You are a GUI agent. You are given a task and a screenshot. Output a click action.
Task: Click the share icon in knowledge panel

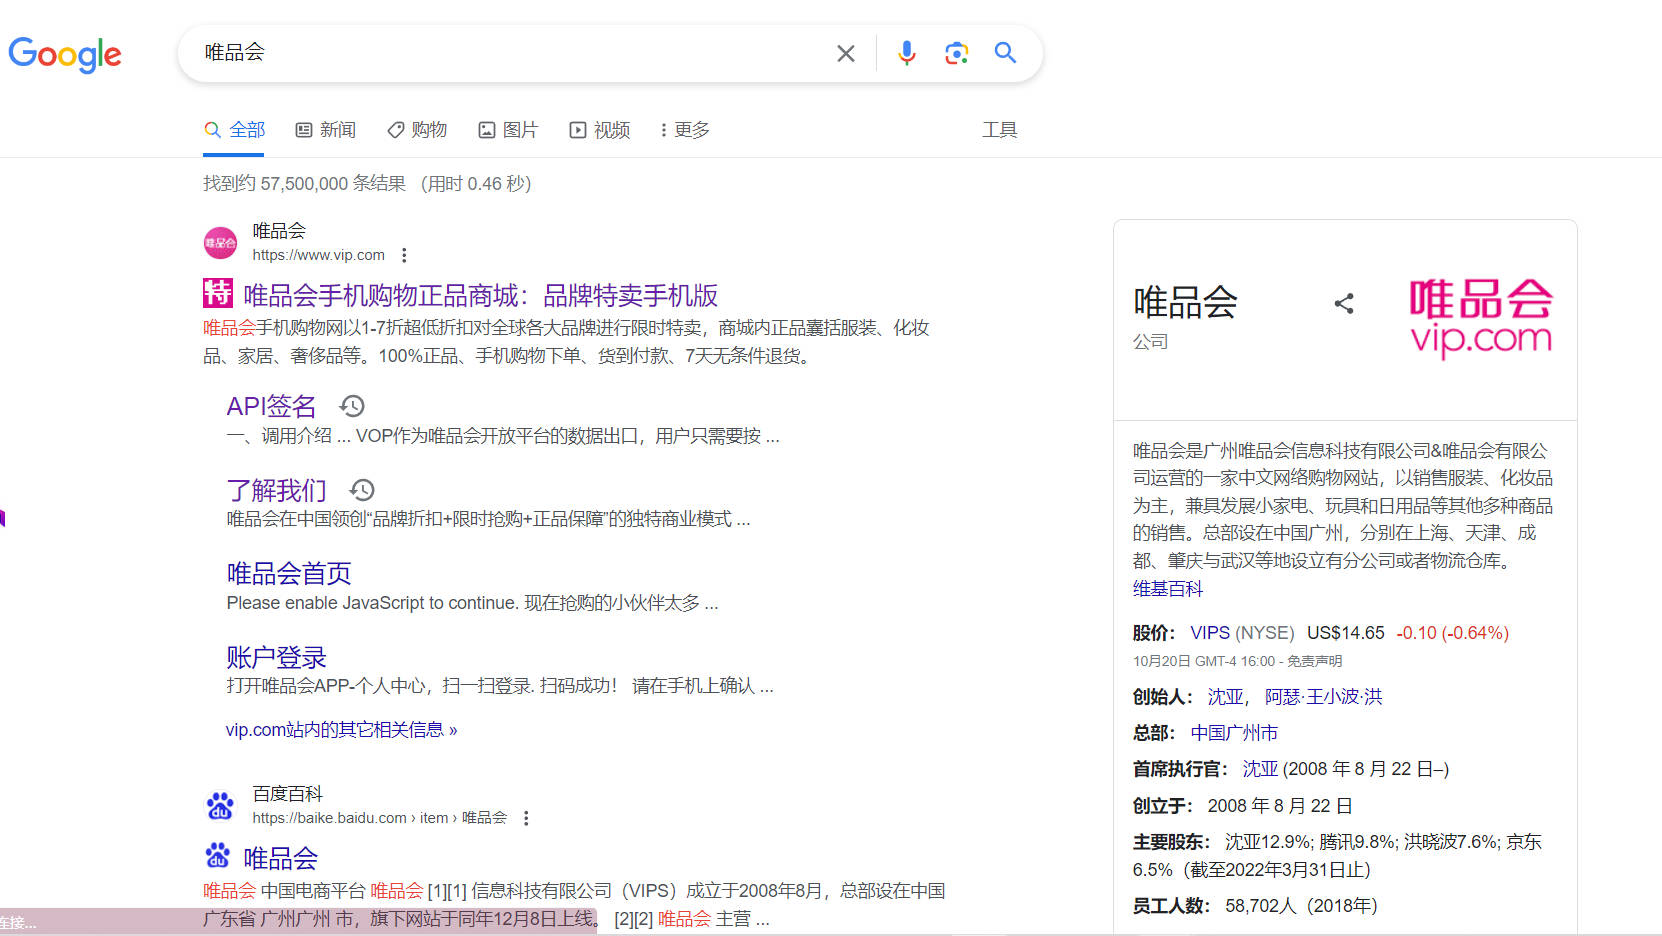click(x=1344, y=303)
